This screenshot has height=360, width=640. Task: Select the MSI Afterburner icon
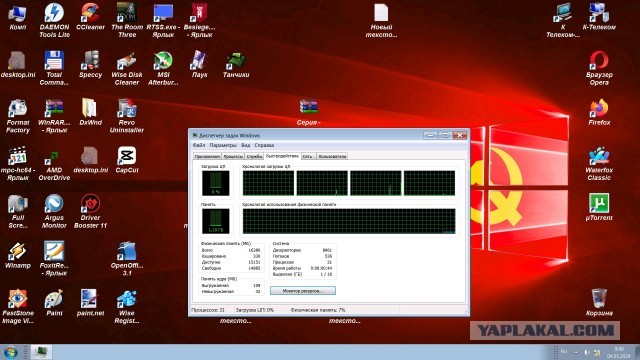[x=163, y=68]
